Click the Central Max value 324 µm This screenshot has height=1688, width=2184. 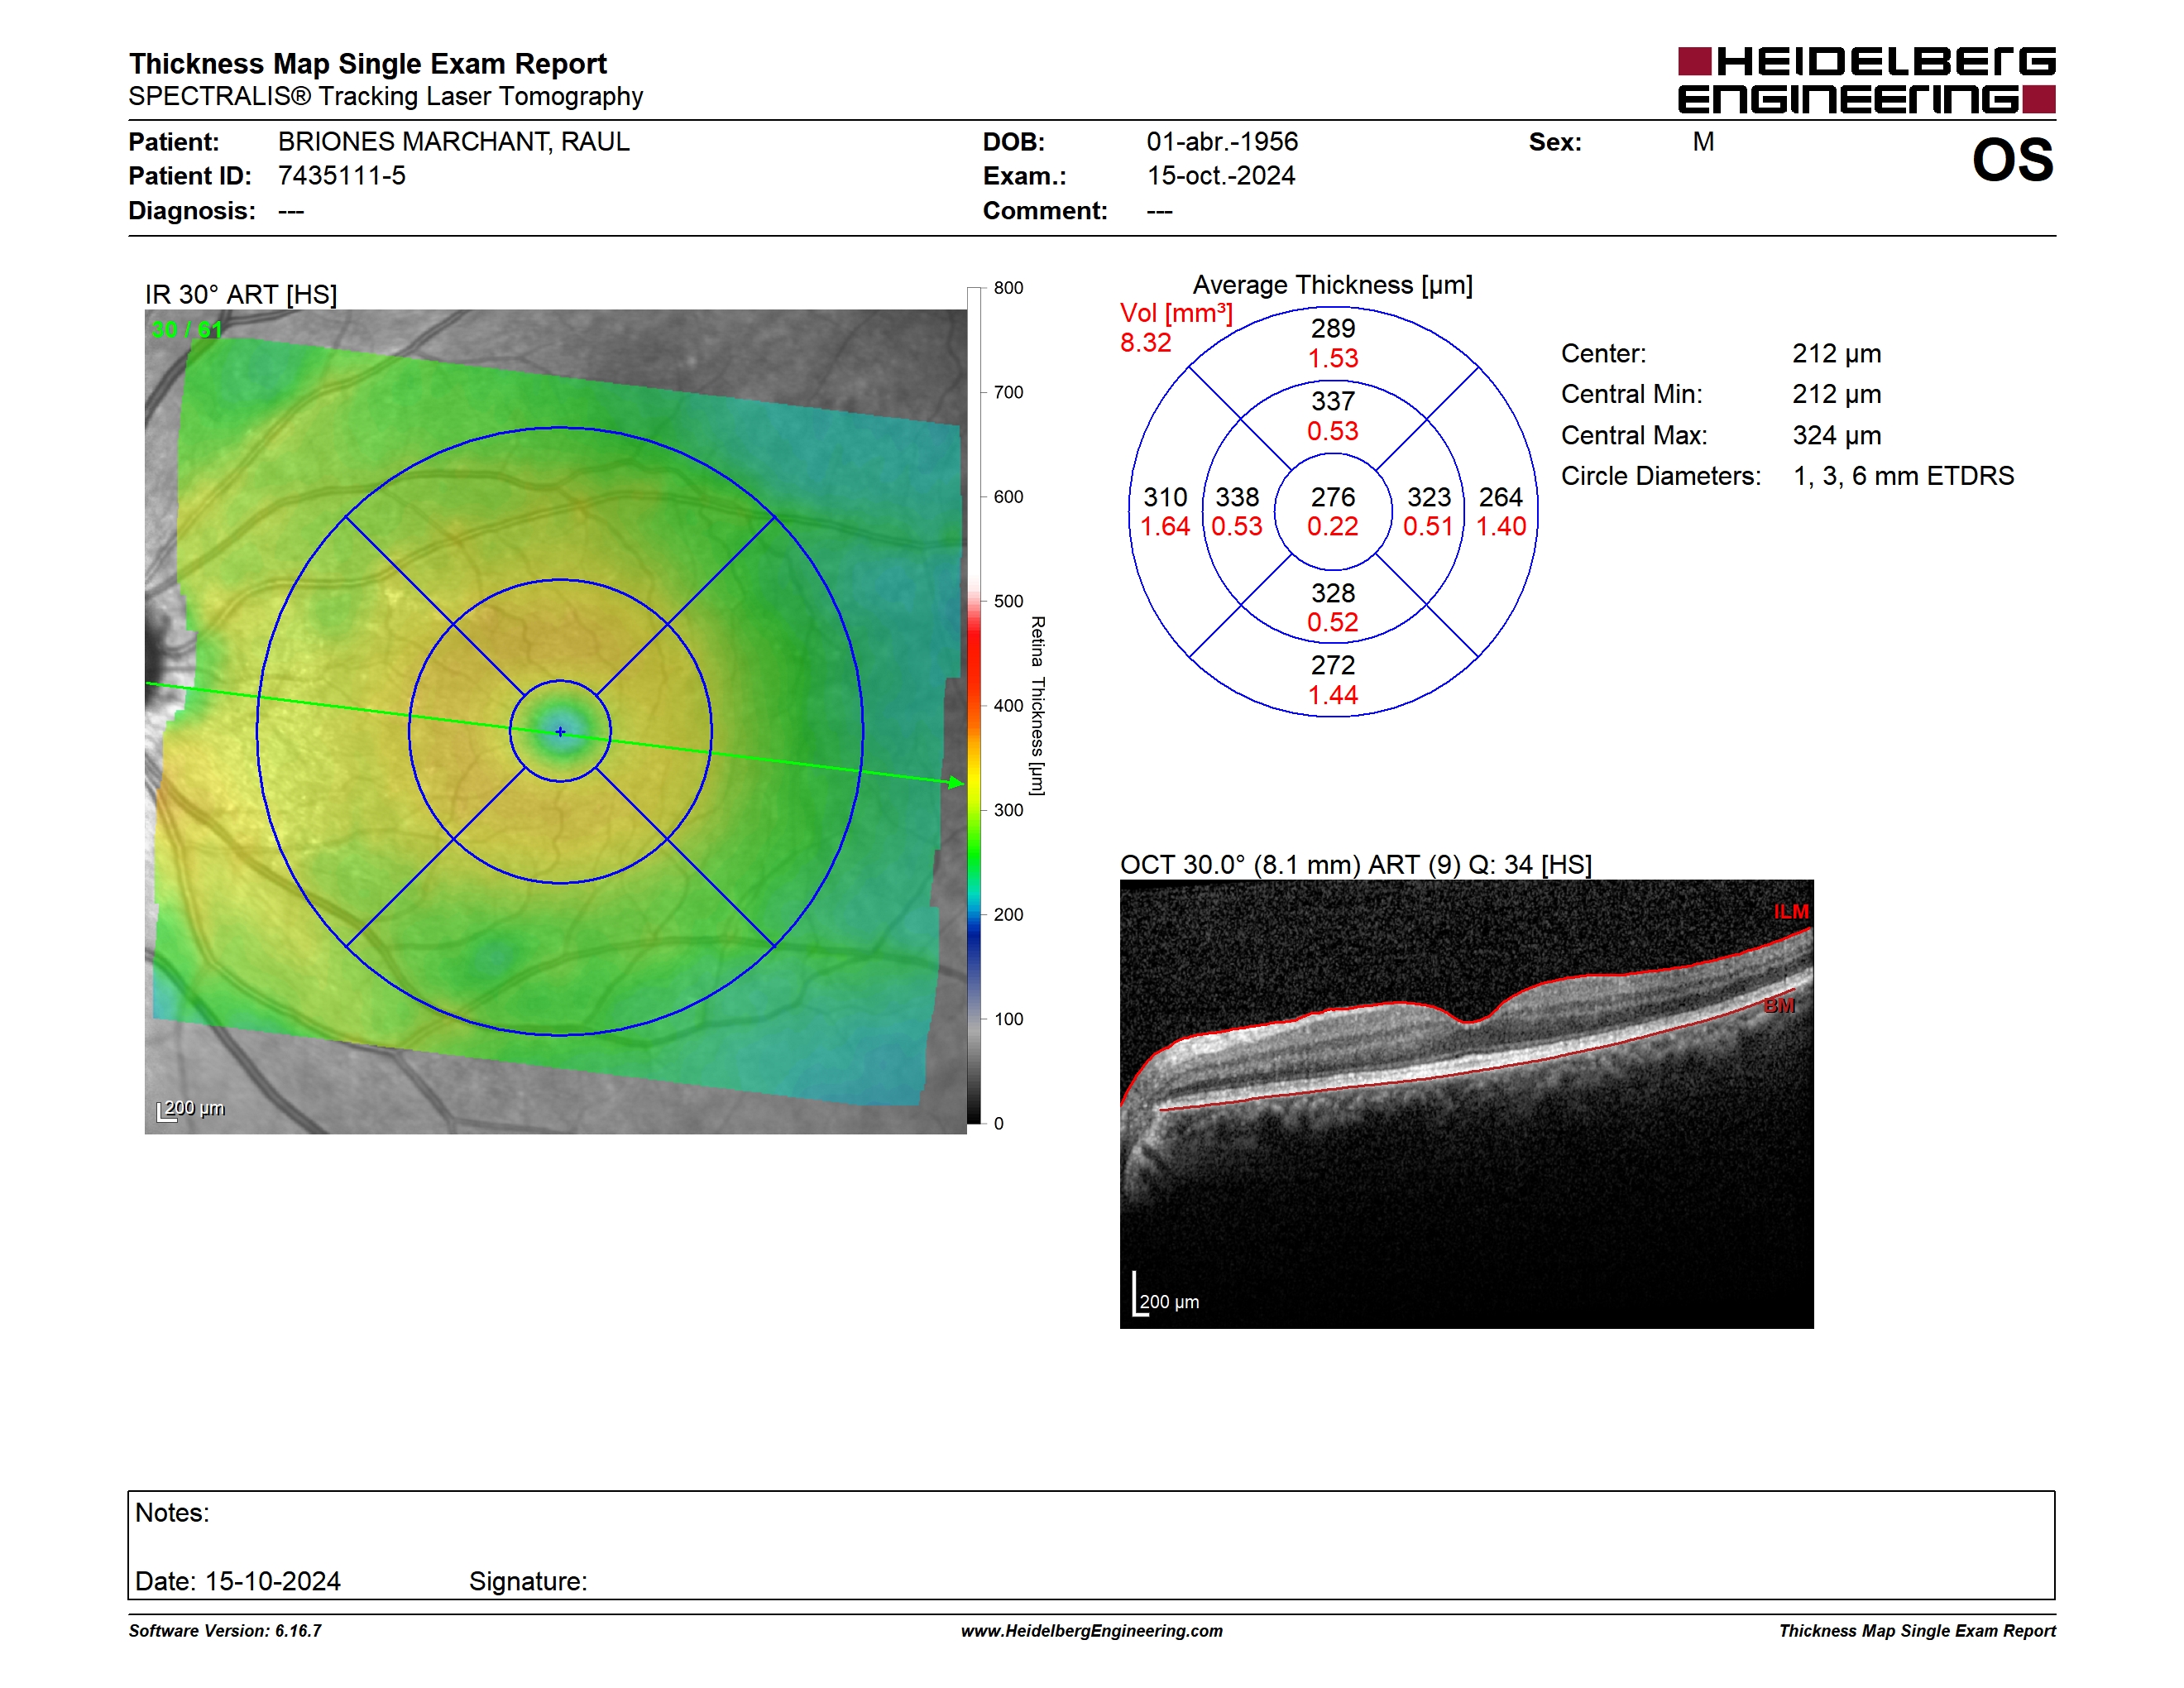point(1836,436)
